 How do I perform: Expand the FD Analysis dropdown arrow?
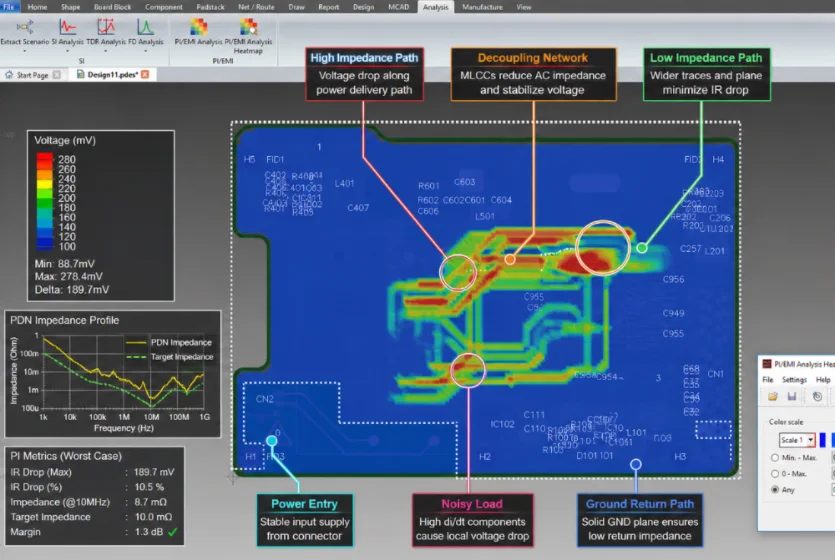[x=145, y=51]
